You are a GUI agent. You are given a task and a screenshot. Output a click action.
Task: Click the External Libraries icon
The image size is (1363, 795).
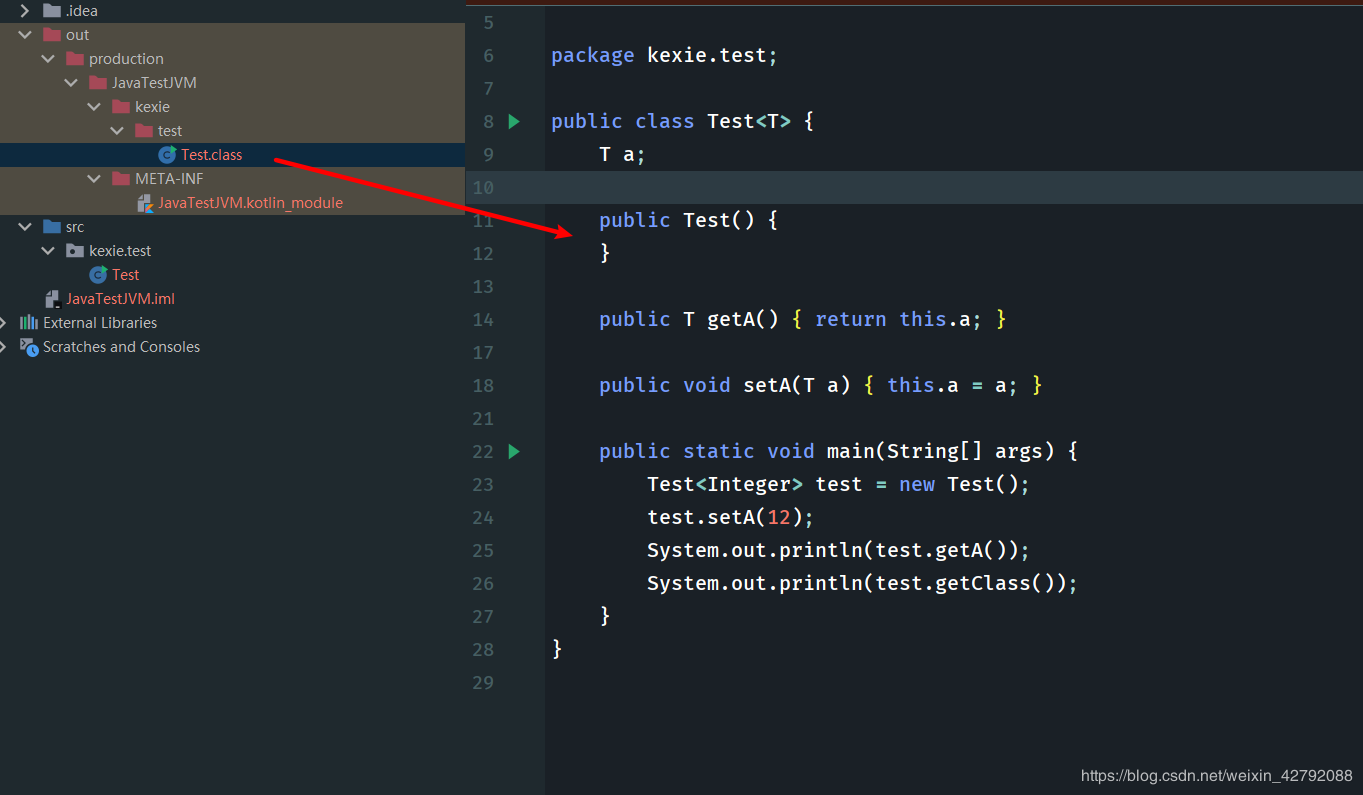point(29,323)
